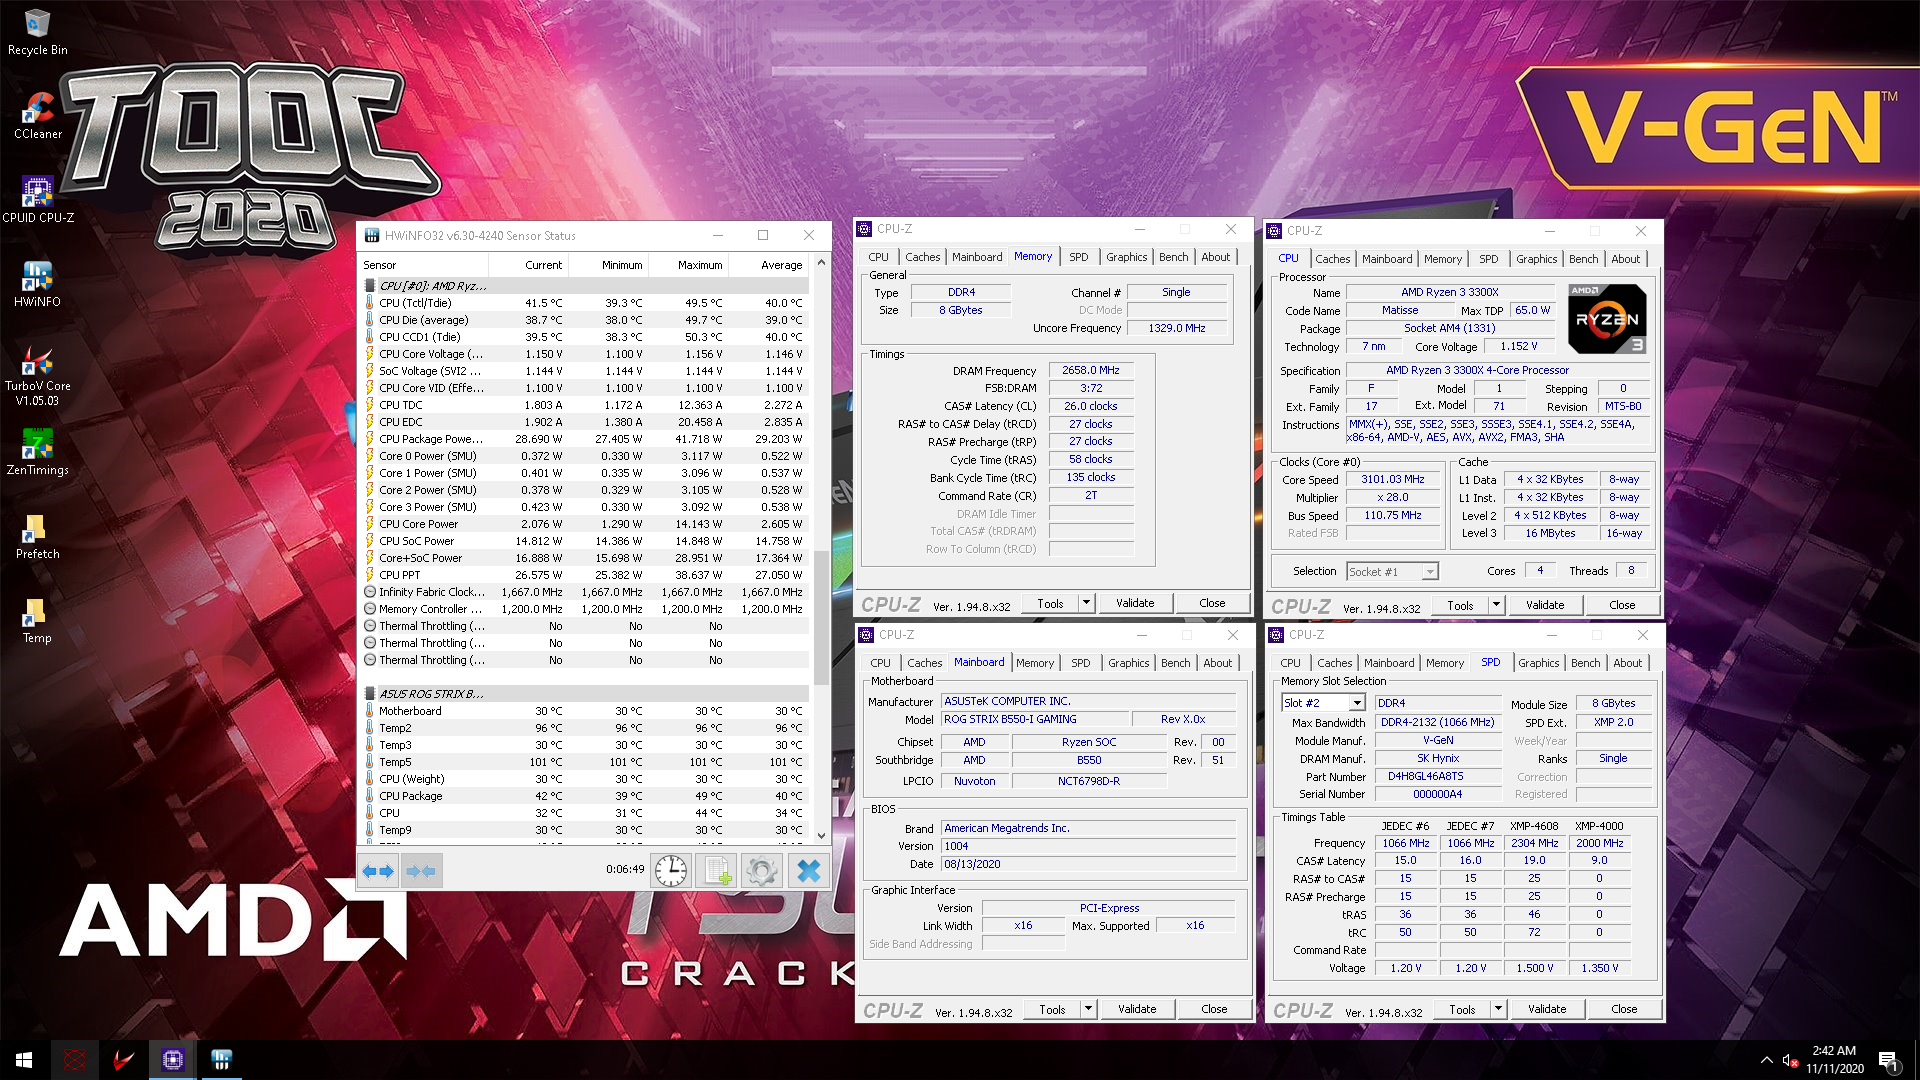Open Tools dropdown arrow in Memory CPU-Z window
Viewport: 1920px width, 1080px height.
[1086, 603]
